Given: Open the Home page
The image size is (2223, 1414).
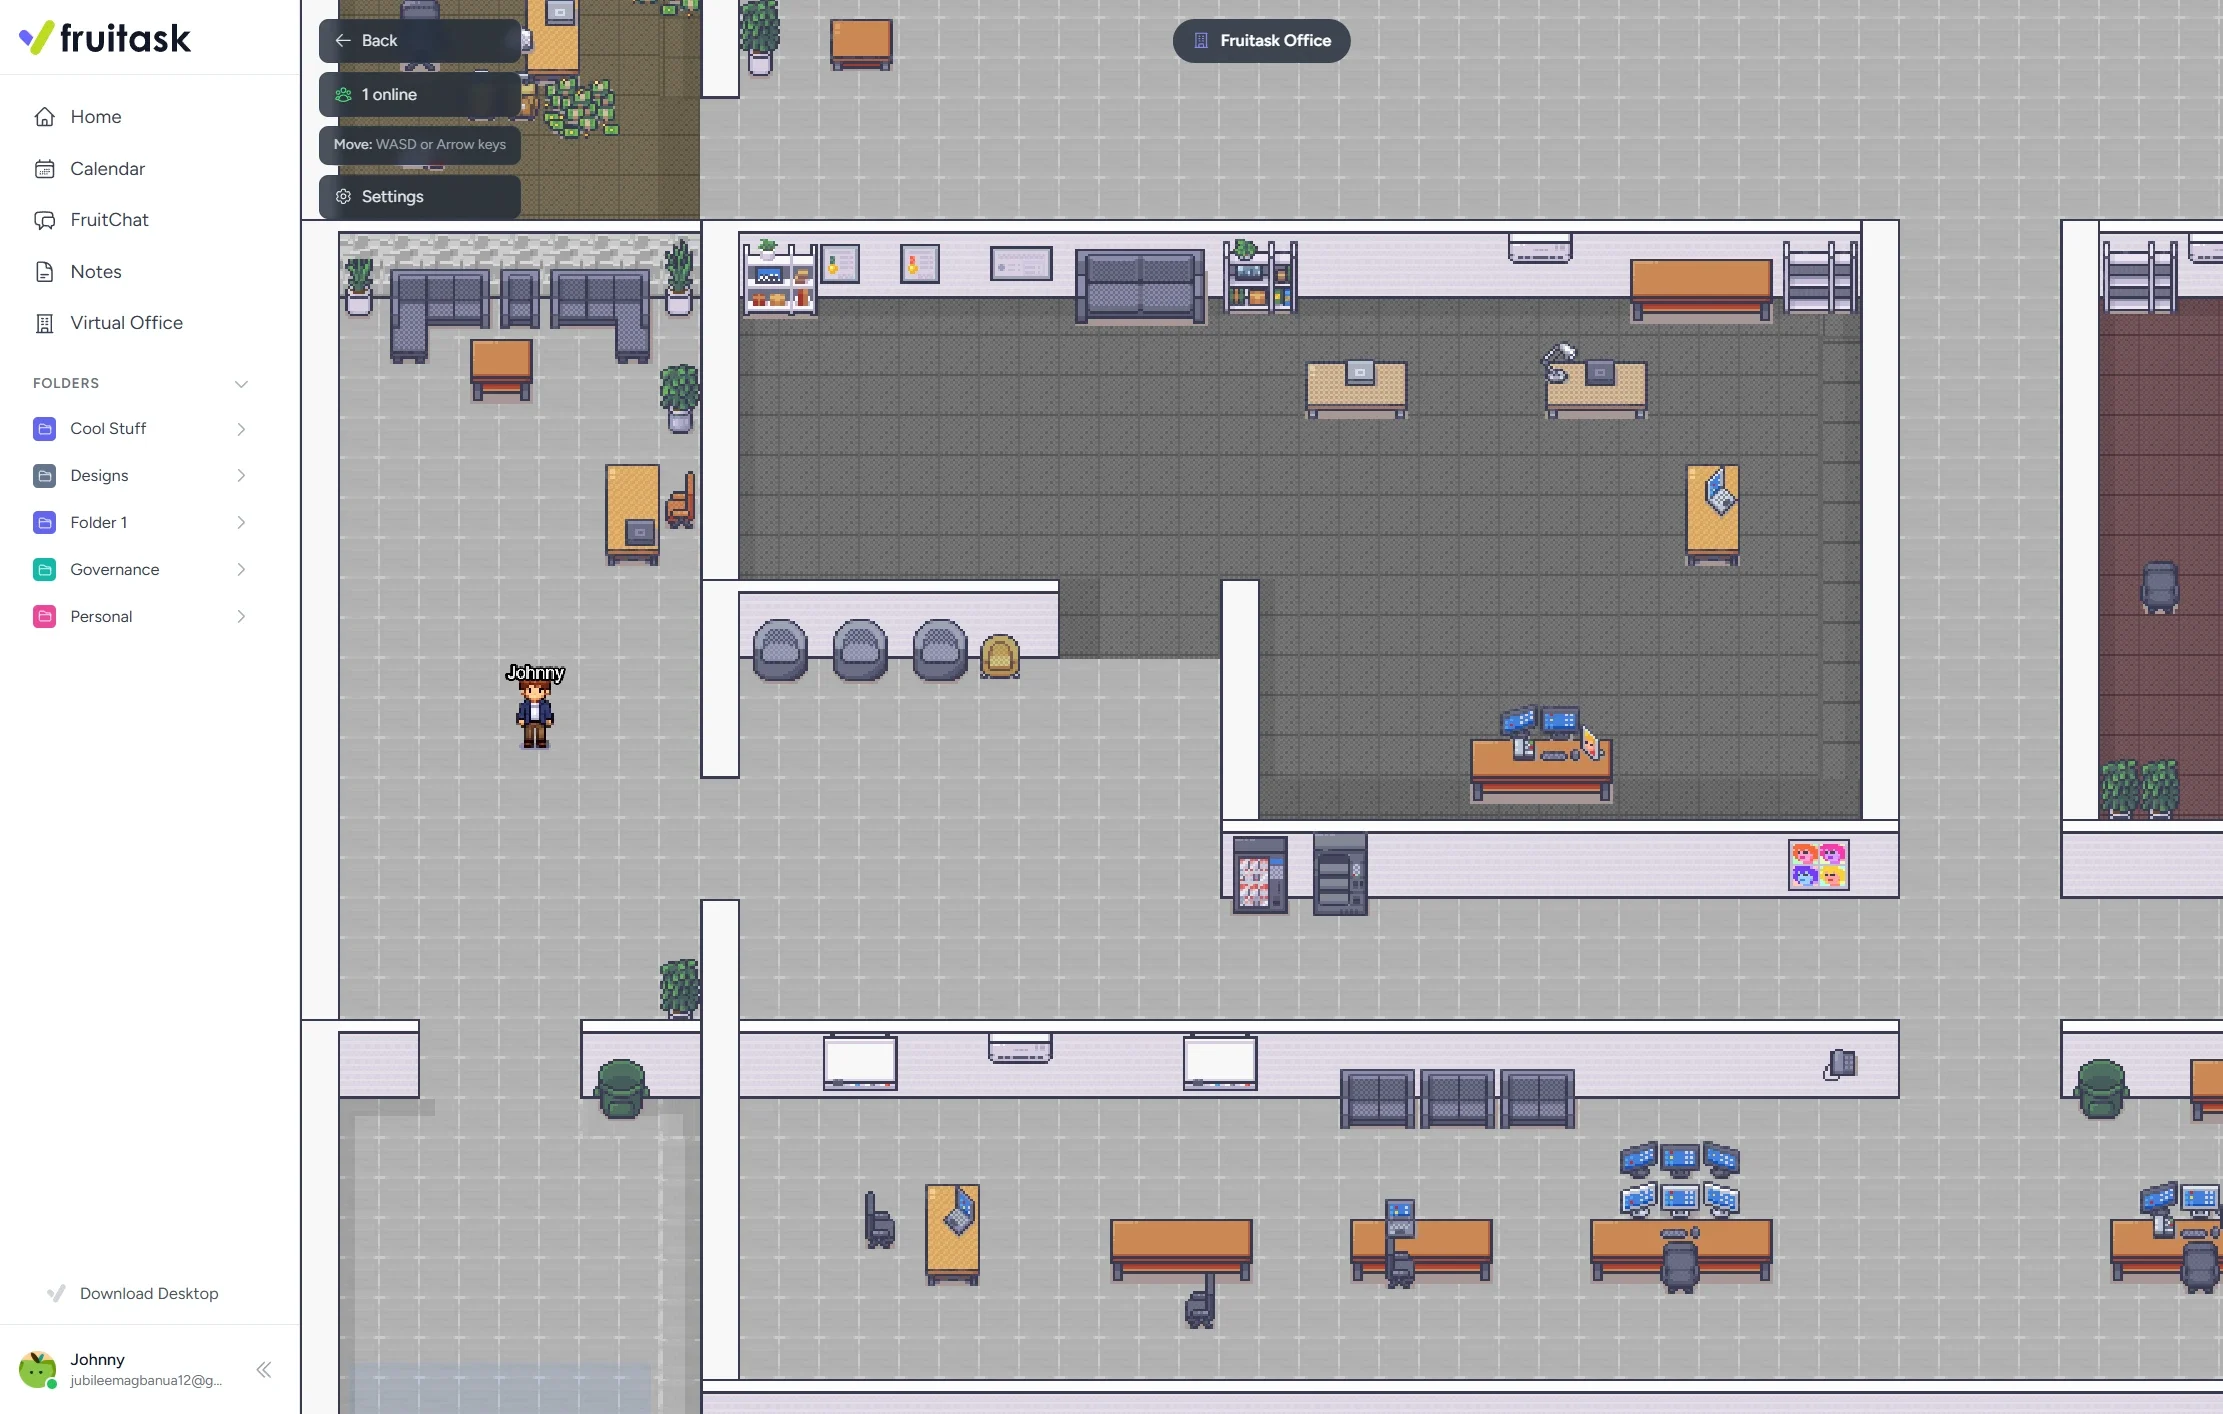Looking at the screenshot, I should 95,117.
